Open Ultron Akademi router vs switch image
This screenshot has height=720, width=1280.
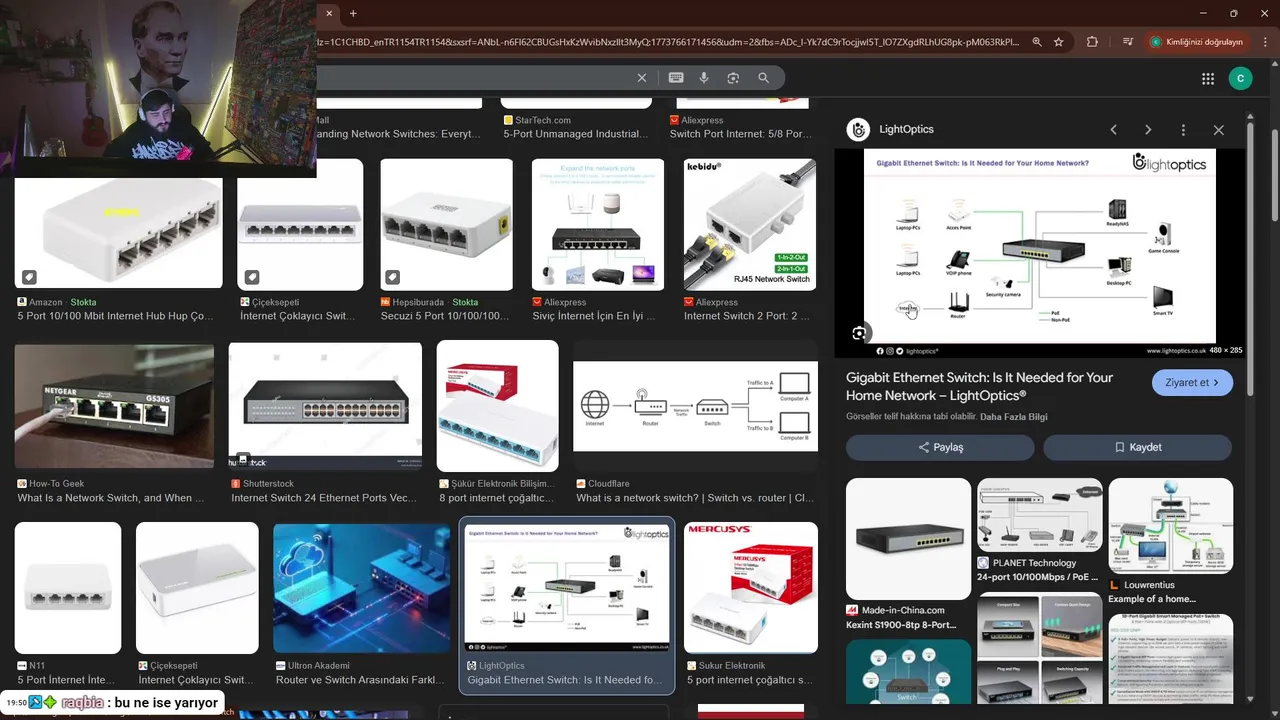[x=362, y=588]
